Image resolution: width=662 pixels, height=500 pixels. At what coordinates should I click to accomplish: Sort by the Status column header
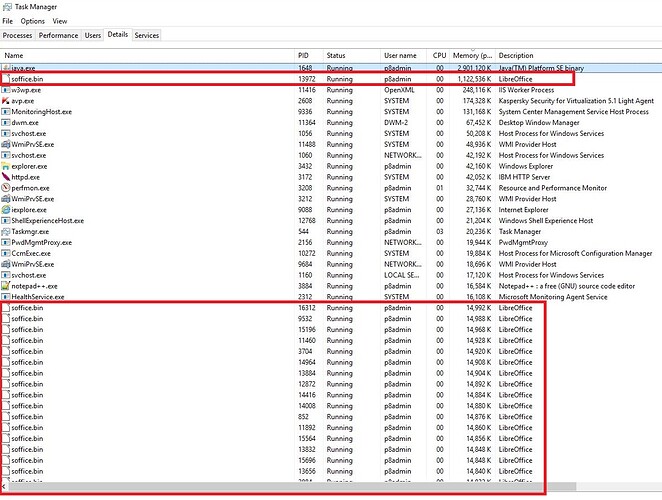tap(352, 55)
